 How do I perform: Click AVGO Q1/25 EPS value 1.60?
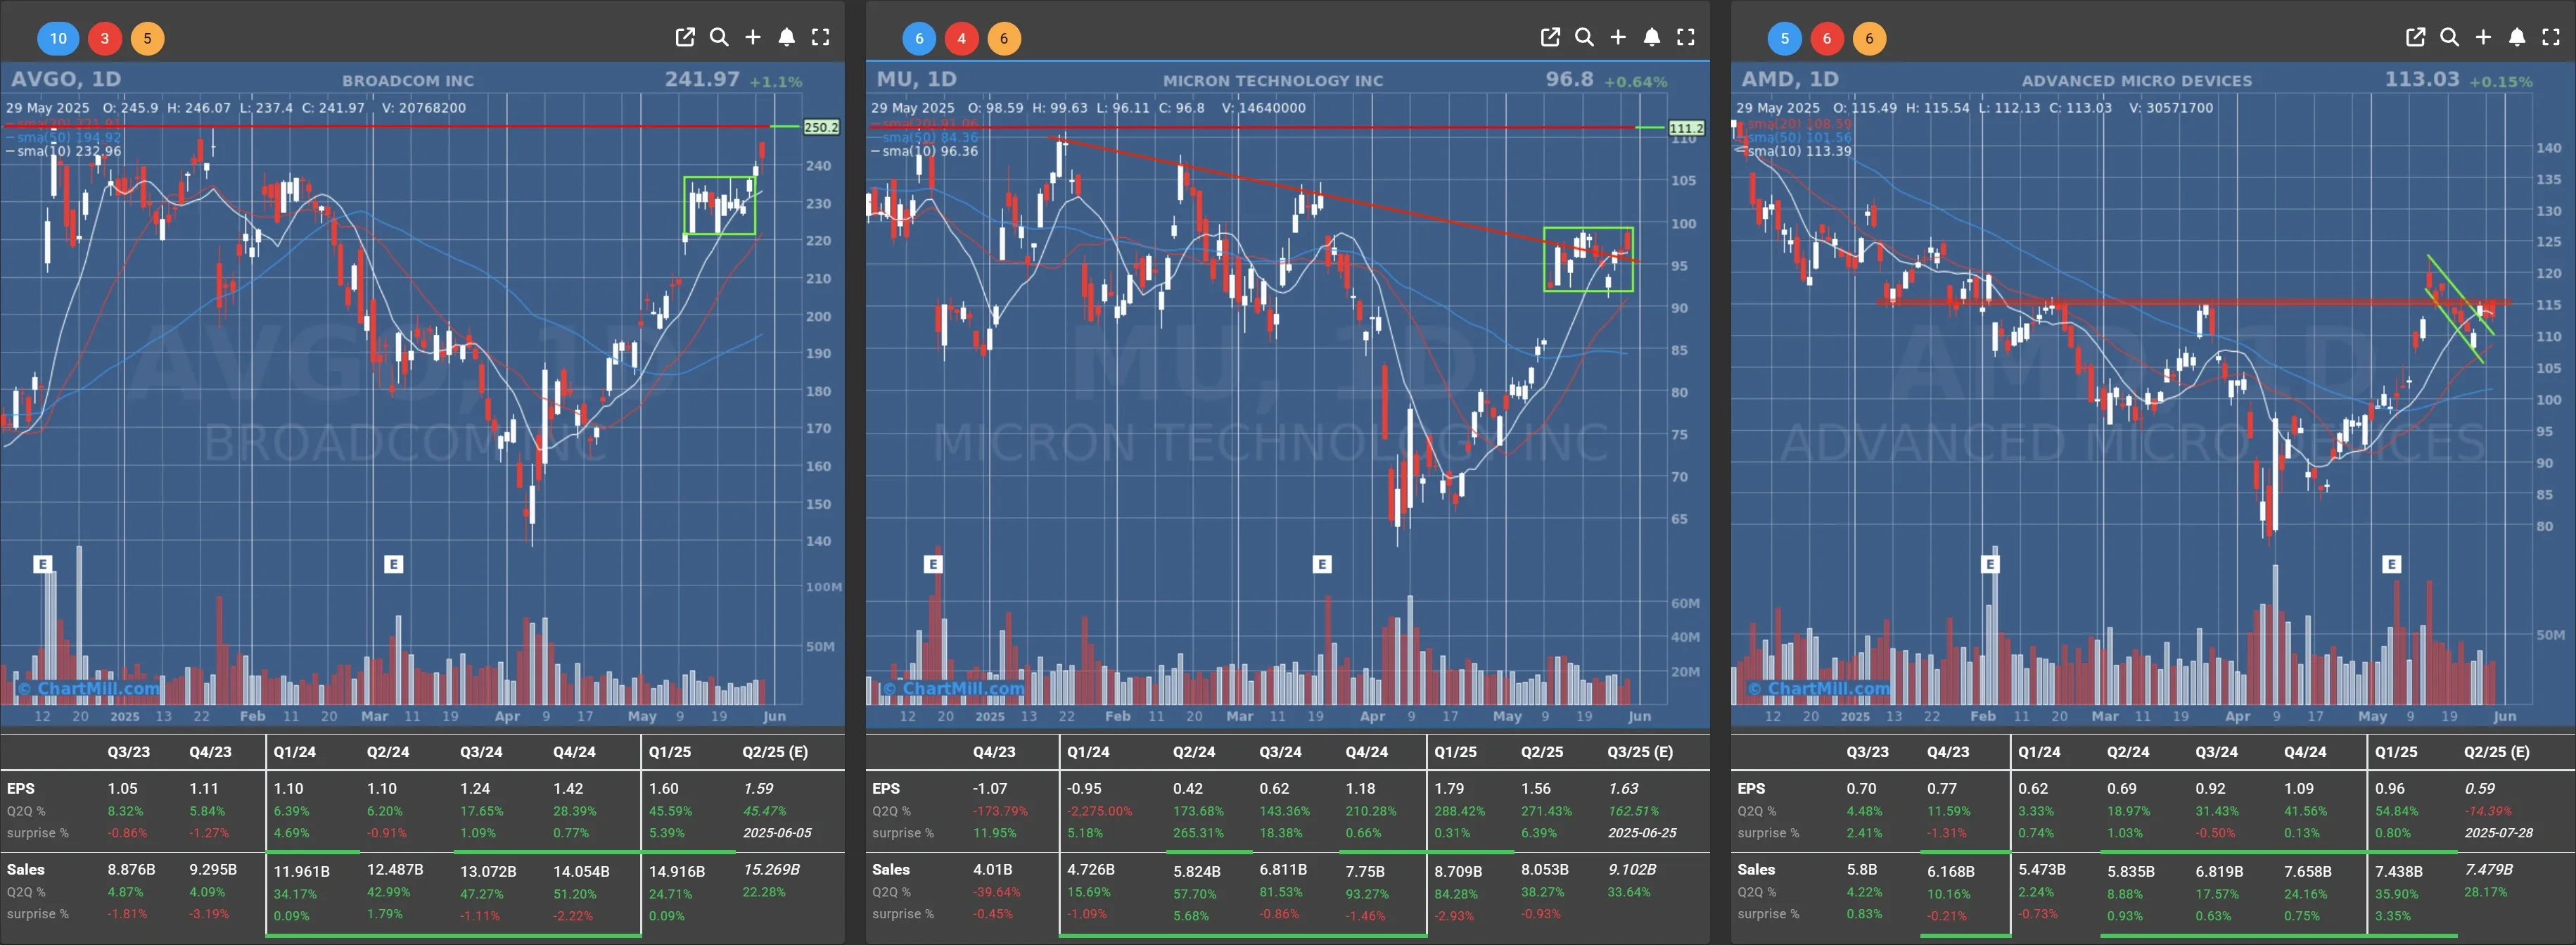[664, 789]
